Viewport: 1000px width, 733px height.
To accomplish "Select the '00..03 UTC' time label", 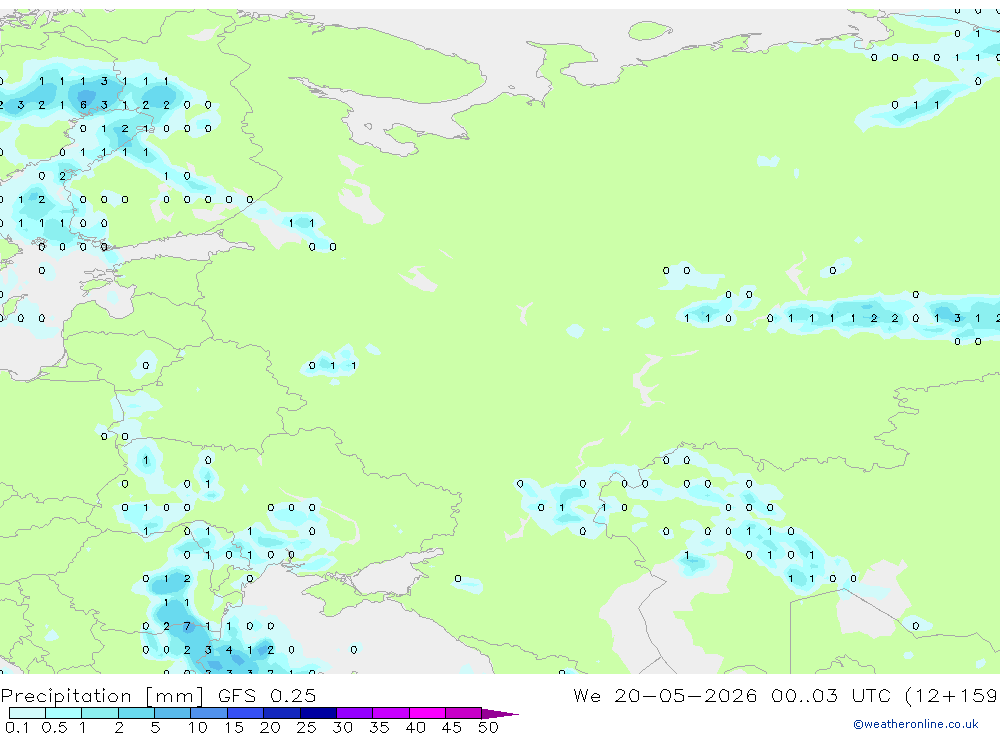I will point(830,695).
